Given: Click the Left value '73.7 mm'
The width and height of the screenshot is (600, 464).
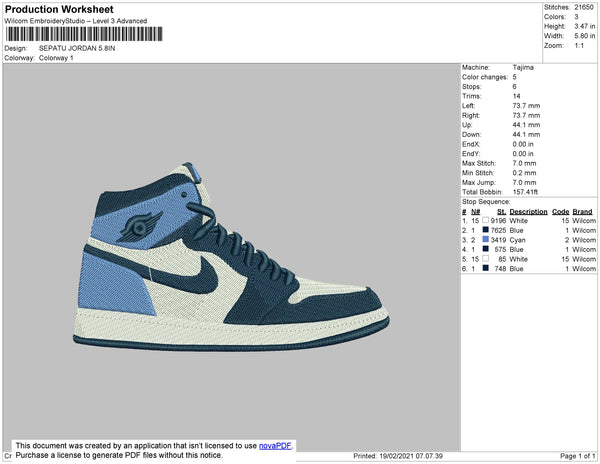Looking at the screenshot, I should [x=526, y=106].
